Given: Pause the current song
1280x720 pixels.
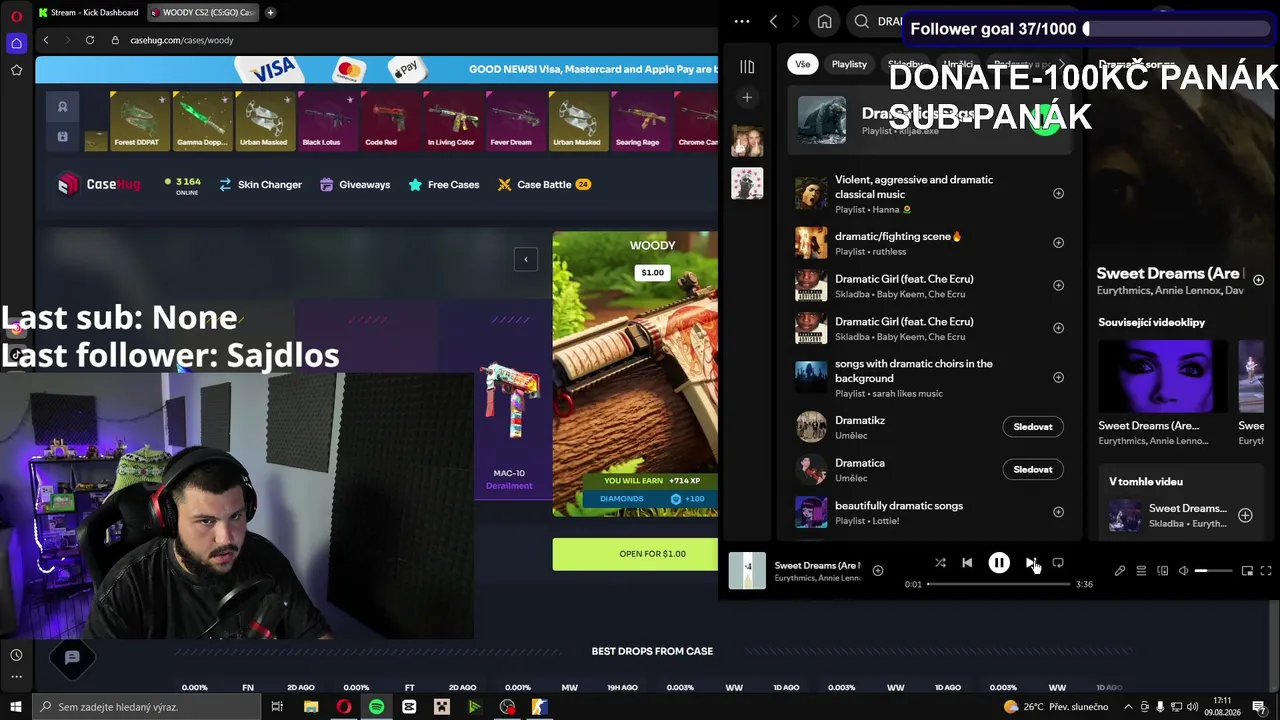Looking at the screenshot, I should [x=999, y=563].
